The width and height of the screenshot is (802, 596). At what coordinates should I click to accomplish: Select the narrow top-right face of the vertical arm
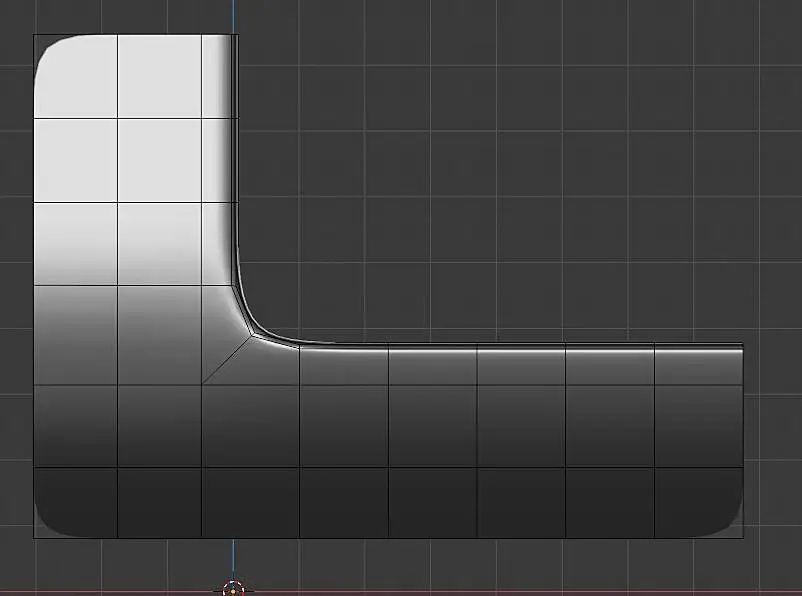click(x=217, y=77)
